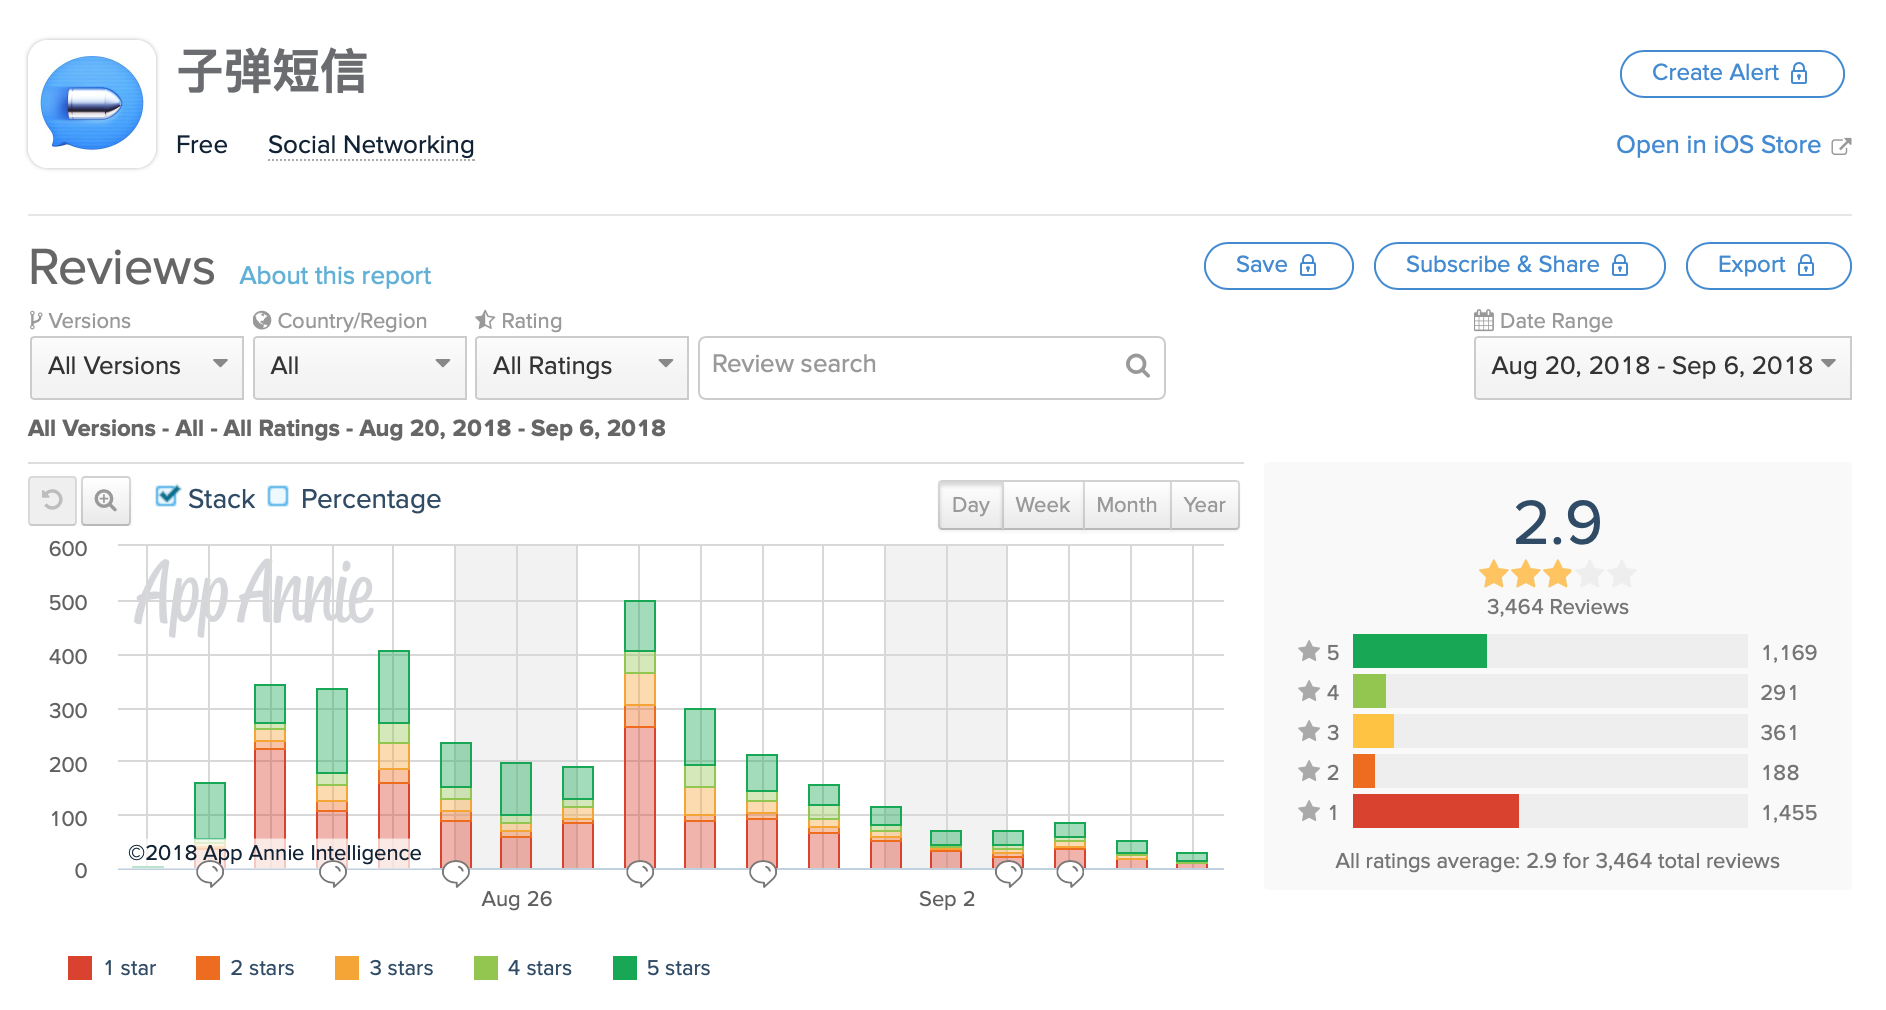Open the Social Networking category link

point(371,145)
